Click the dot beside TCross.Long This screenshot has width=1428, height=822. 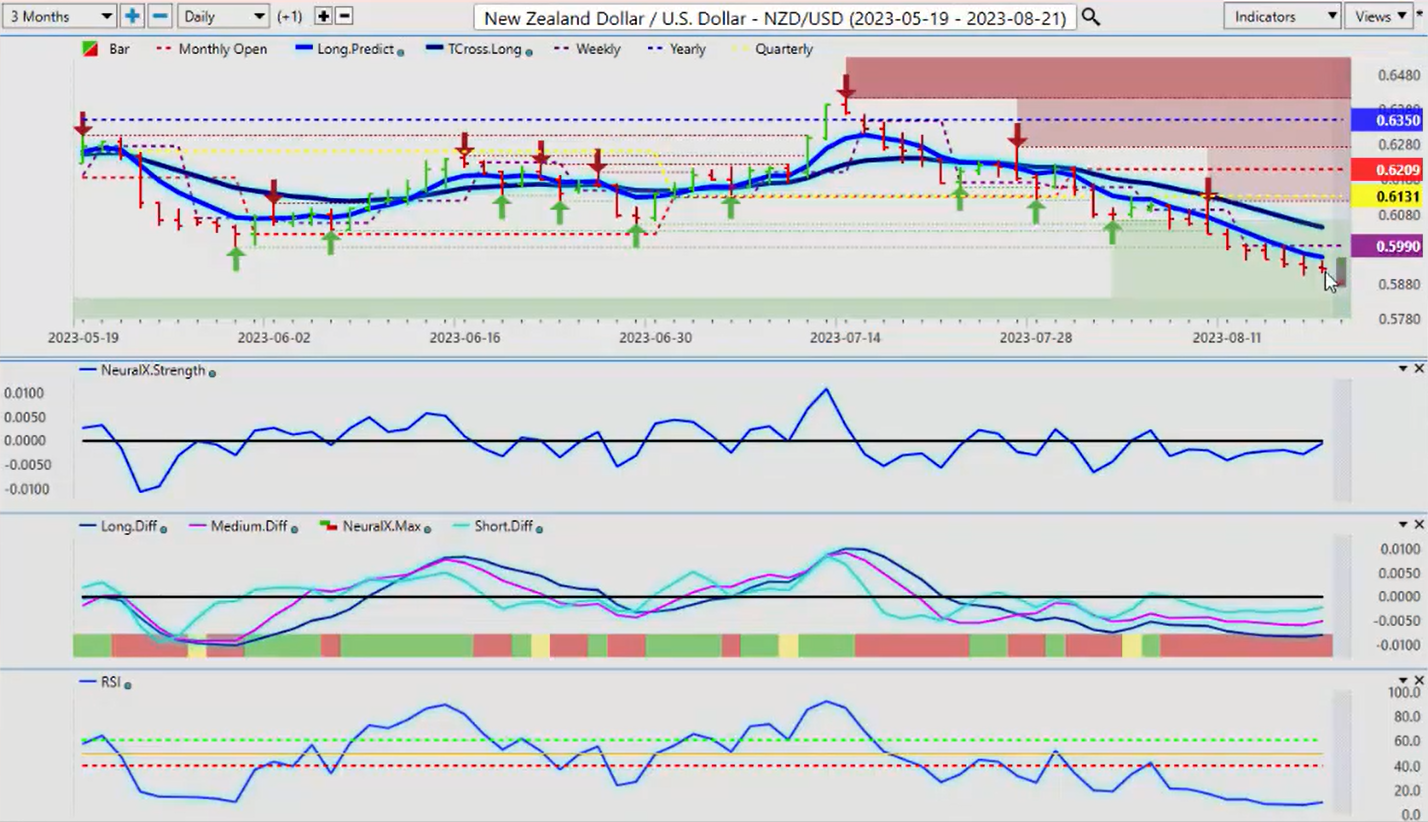(528, 51)
